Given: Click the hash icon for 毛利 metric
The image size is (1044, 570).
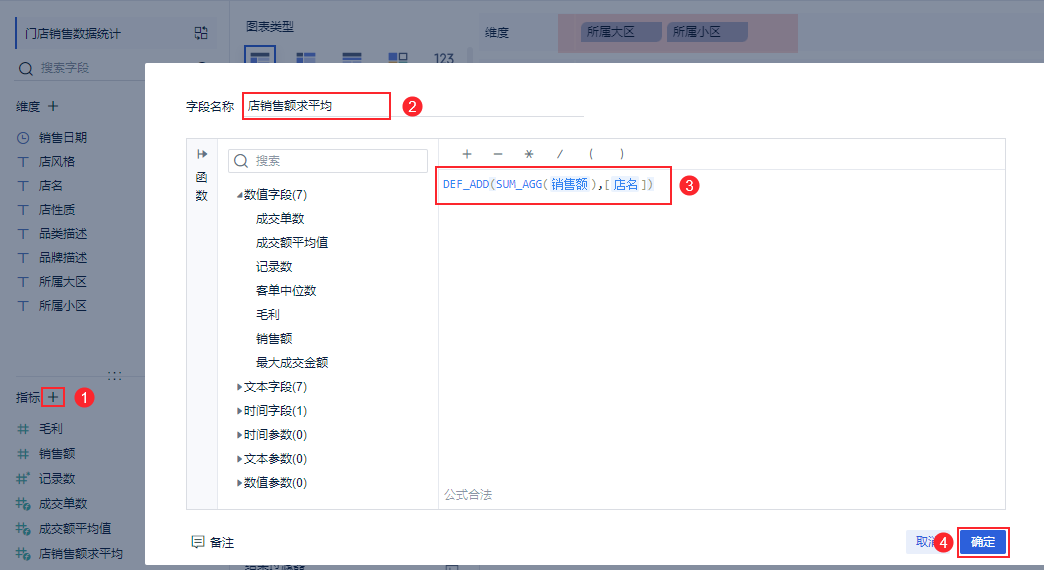Looking at the screenshot, I should 23,429.
